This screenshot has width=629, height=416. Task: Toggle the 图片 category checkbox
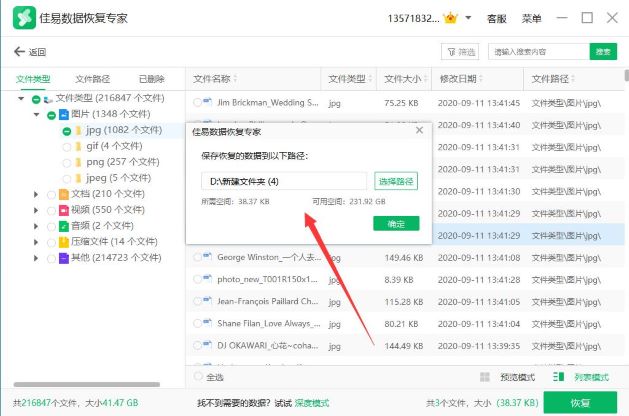[51, 116]
